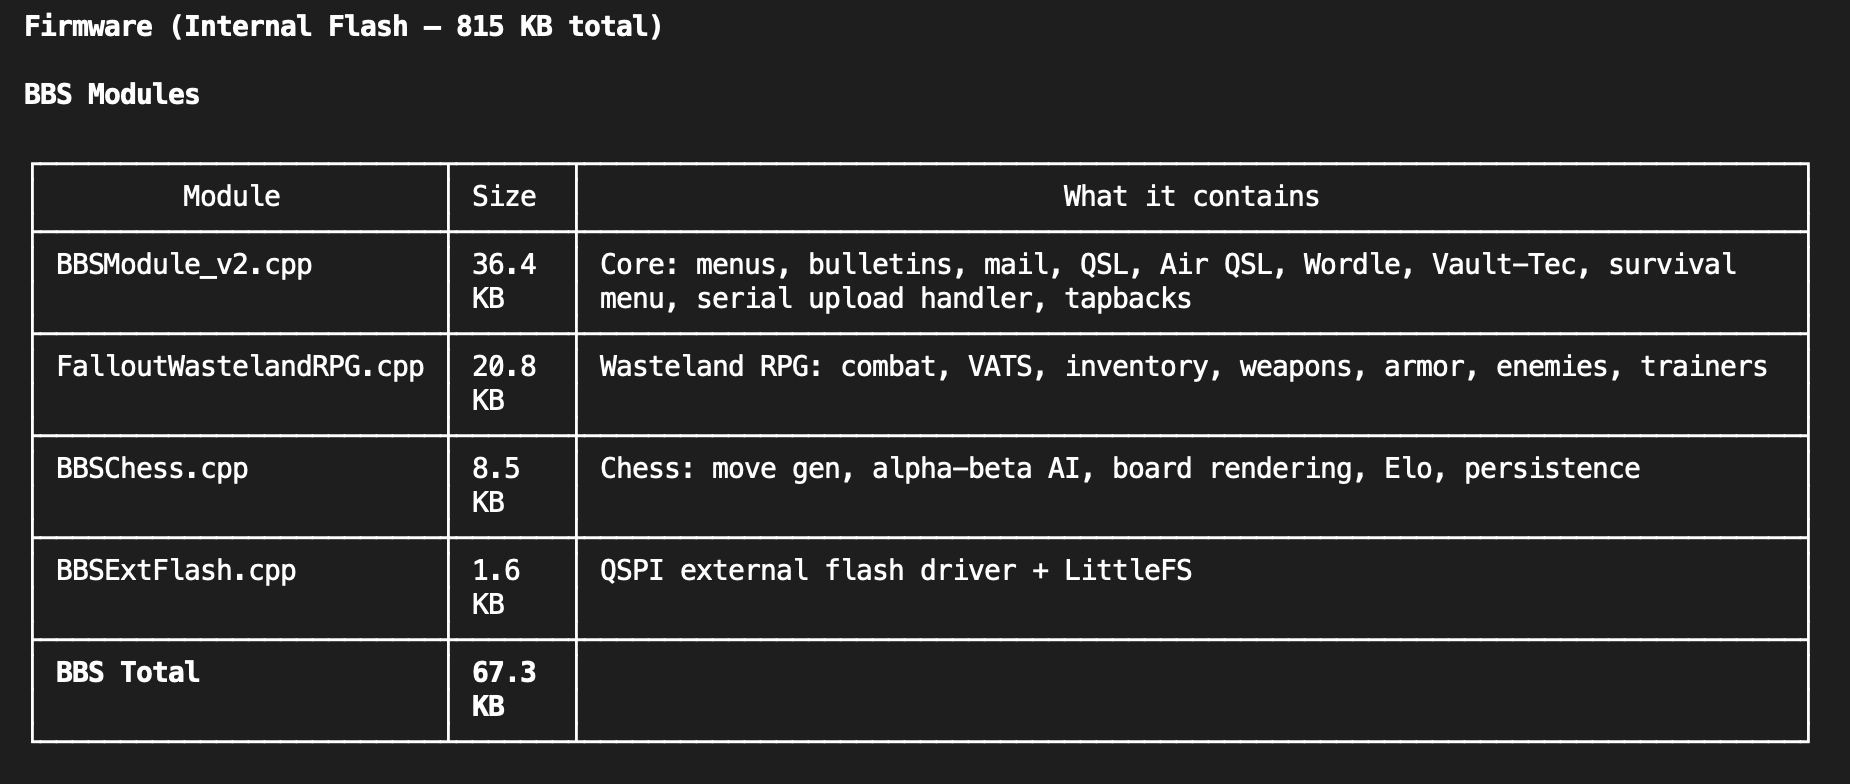This screenshot has height=784, width=1850.
Task: Select the FalloutWastelandRPG.cpp module name
Action: 240,366
